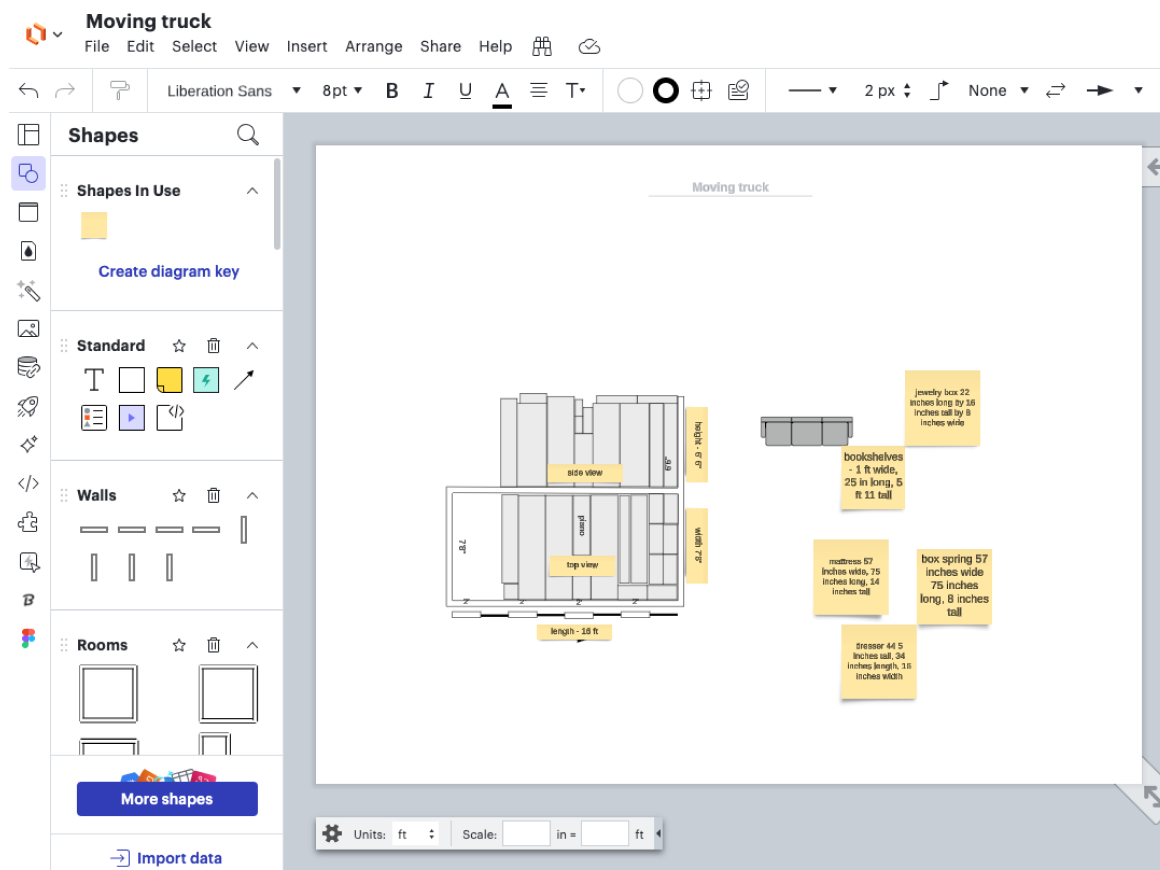
Task: Click the scale settings gear icon
Action: pos(333,833)
